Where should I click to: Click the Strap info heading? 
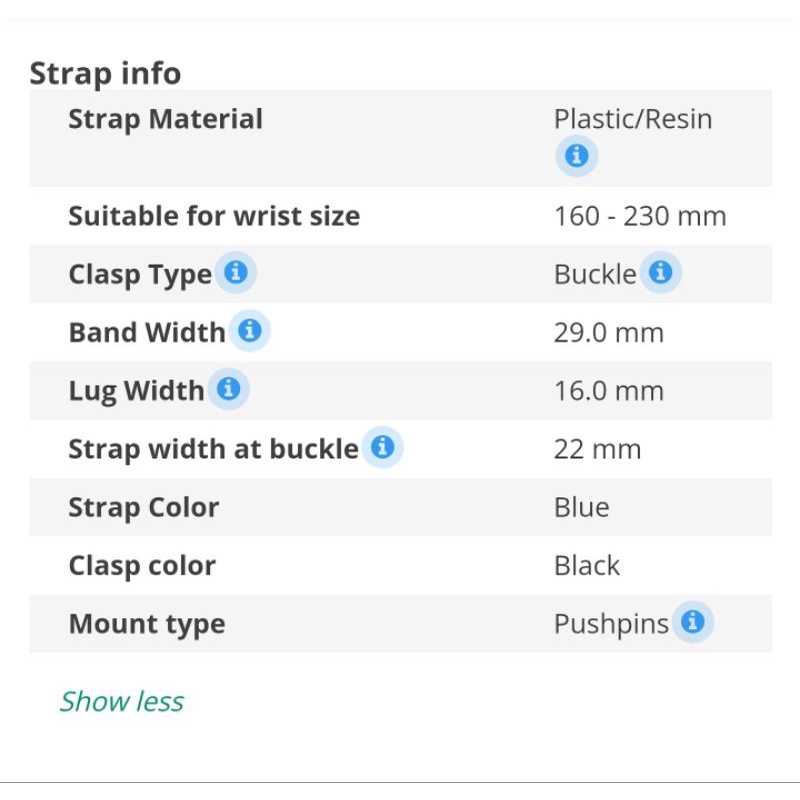point(105,73)
